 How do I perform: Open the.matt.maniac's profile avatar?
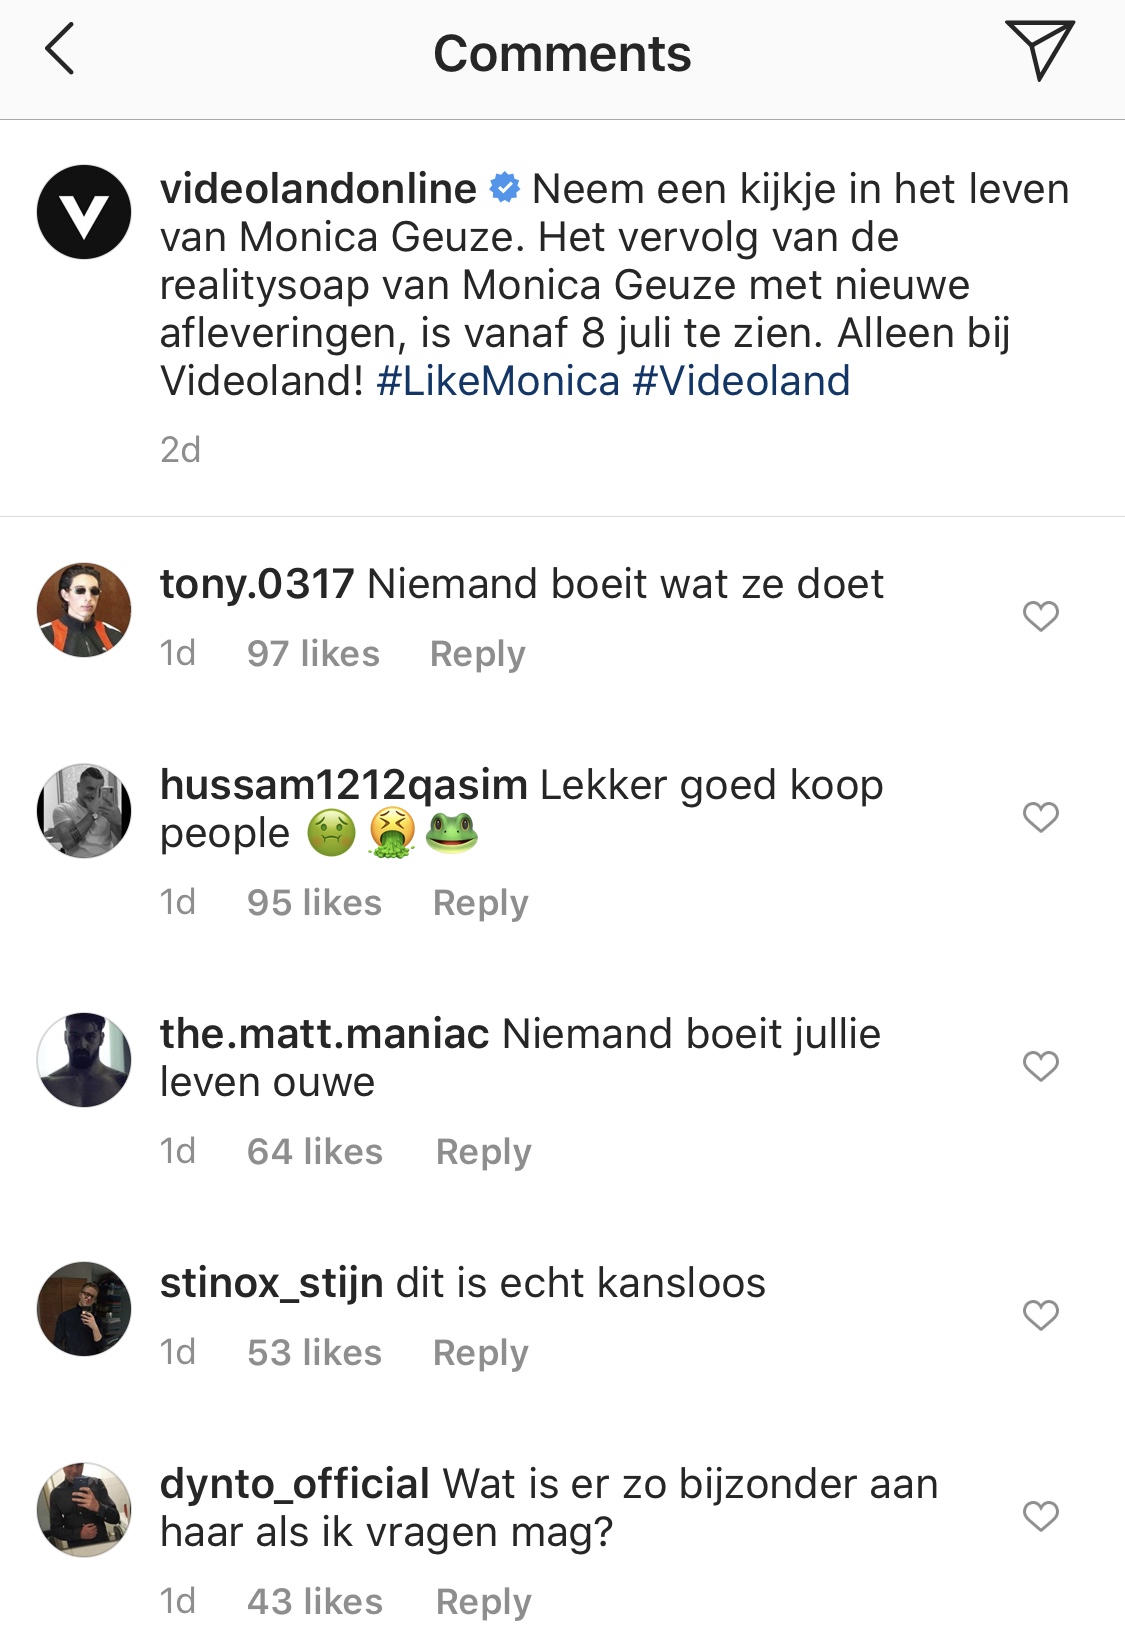[84, 1059]
